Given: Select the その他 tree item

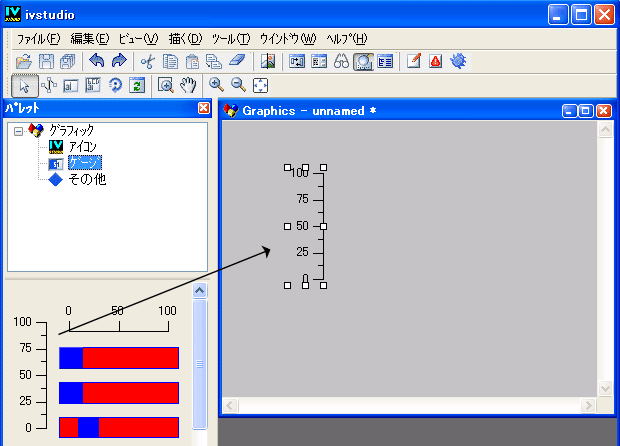Looking at the screenshot, I should point(86,179).
